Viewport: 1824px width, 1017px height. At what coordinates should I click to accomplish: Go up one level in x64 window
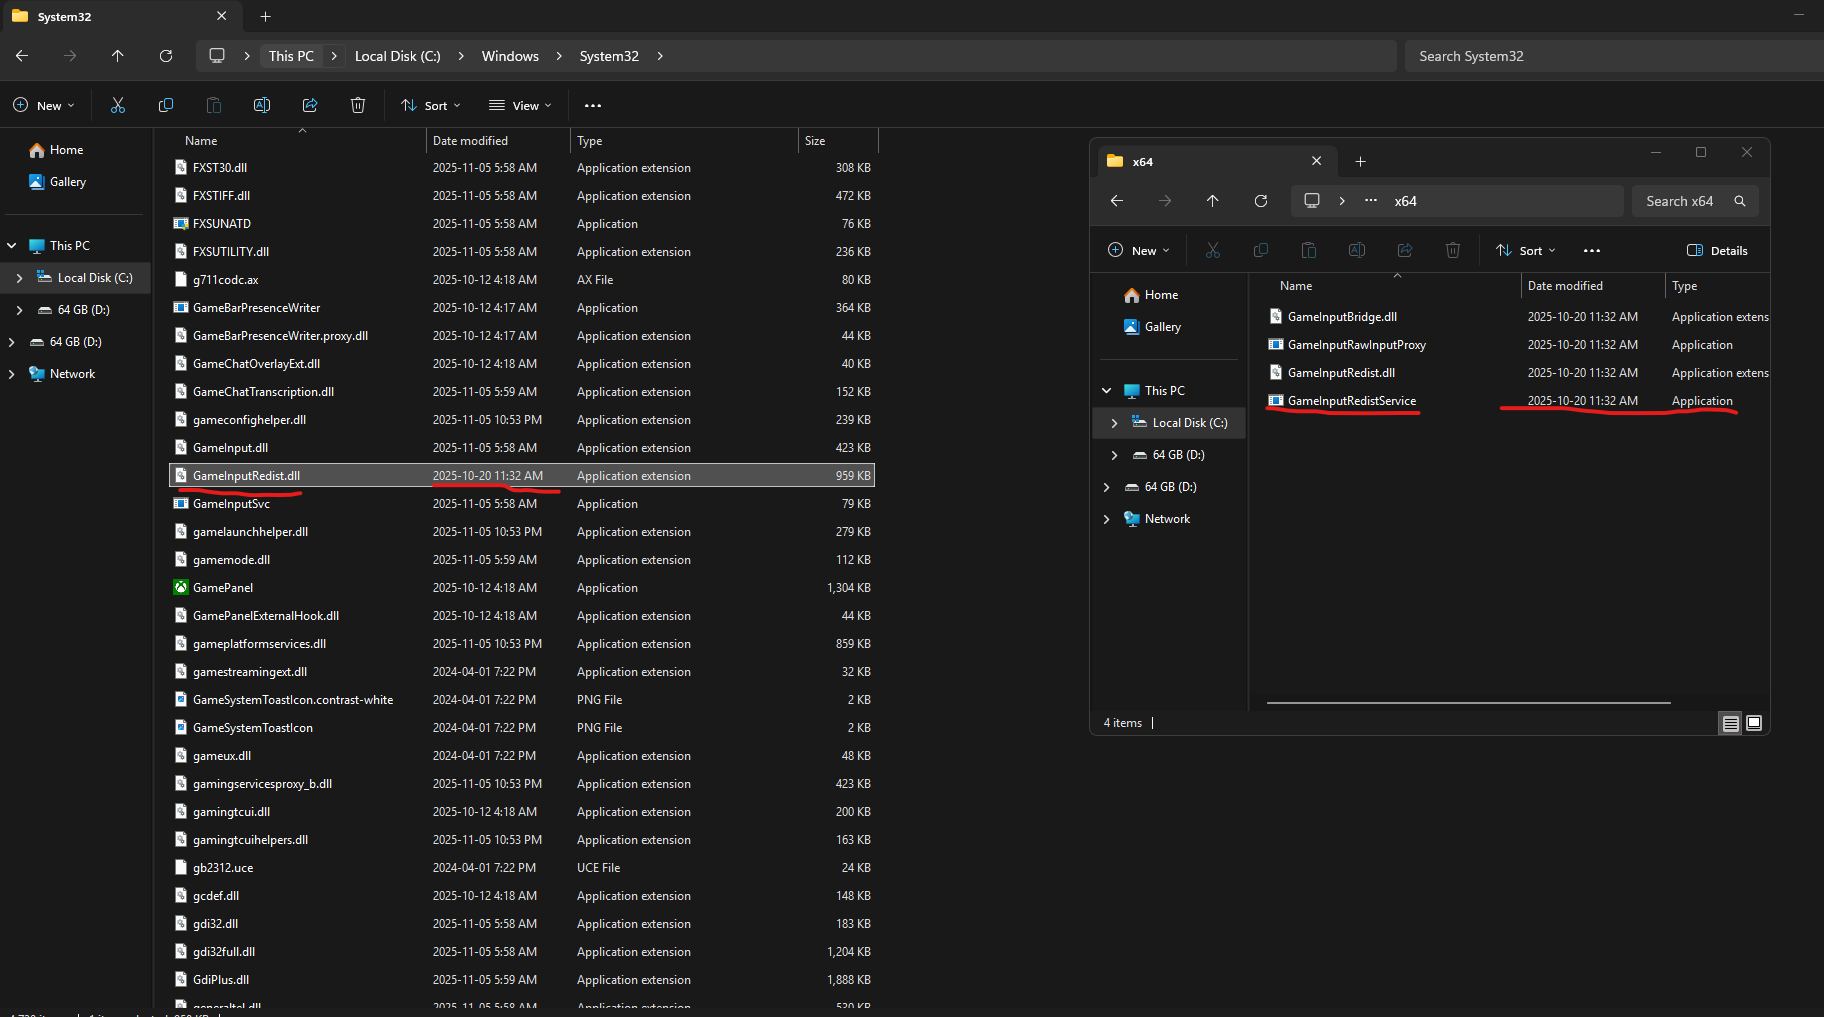tap(1213, 201)
